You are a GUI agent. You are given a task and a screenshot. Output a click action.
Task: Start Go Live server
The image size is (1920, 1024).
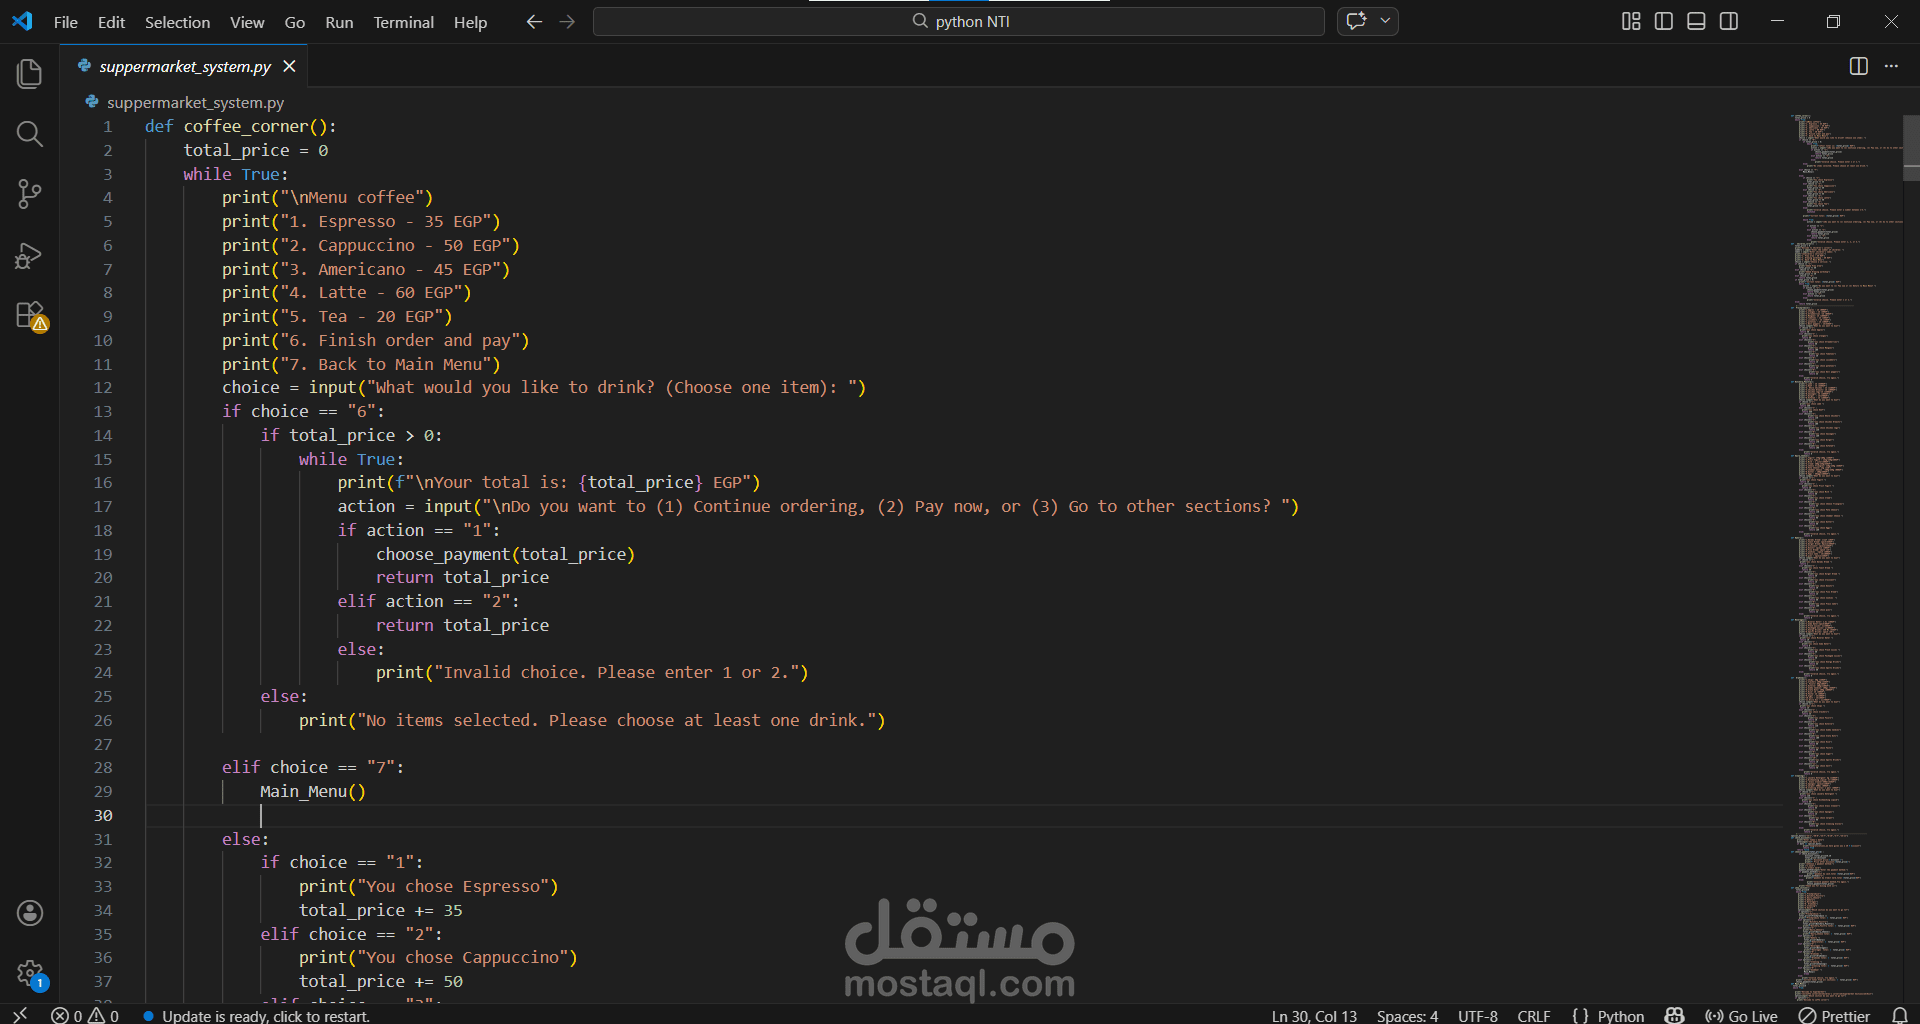click(1741, 1015)
